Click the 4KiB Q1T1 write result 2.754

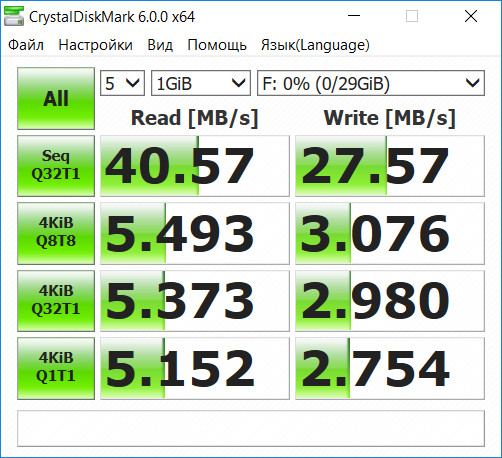pyautogui.click(x=390, y=368)
